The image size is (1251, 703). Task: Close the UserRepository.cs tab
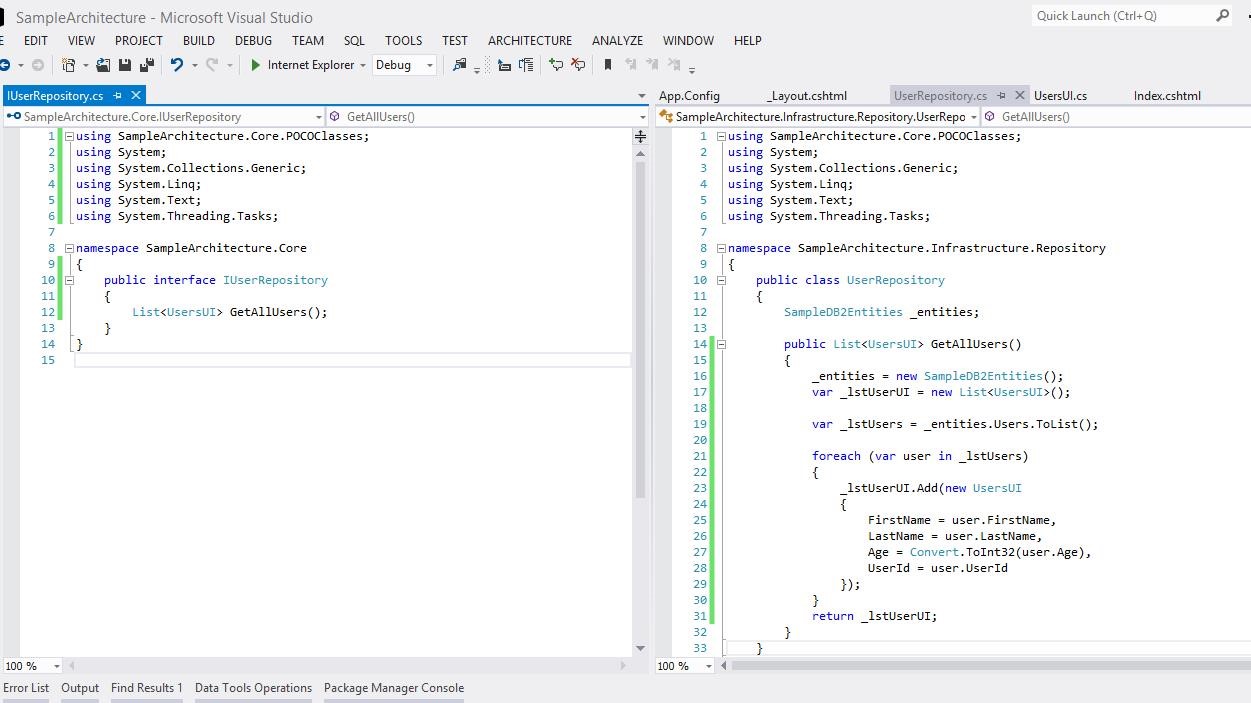[x=1020, y=95]
